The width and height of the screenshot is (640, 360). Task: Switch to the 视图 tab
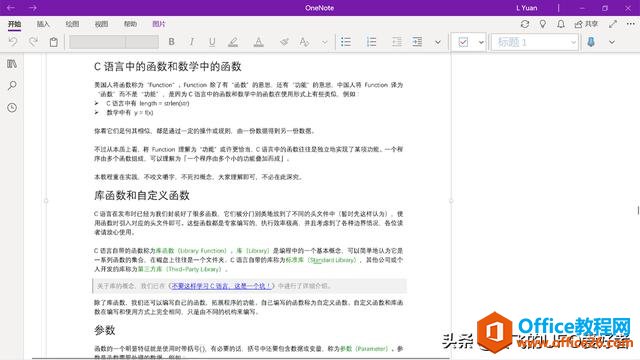(101, 24)
